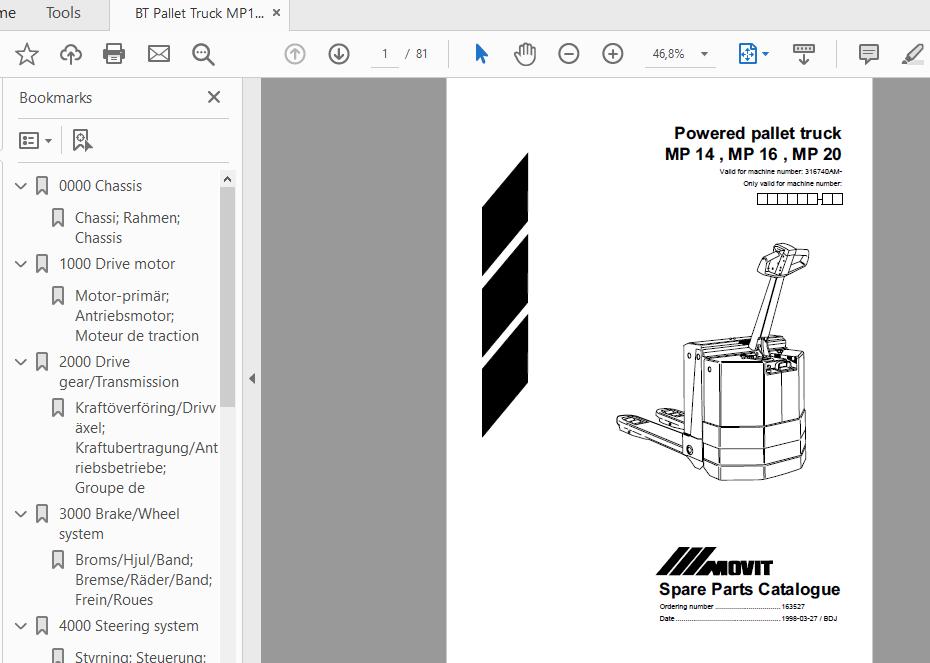Screen dimensions: 930x663
Task: Open the 2000 Drive gear/Transmission bookmark
Action: (x=119, y=372)
